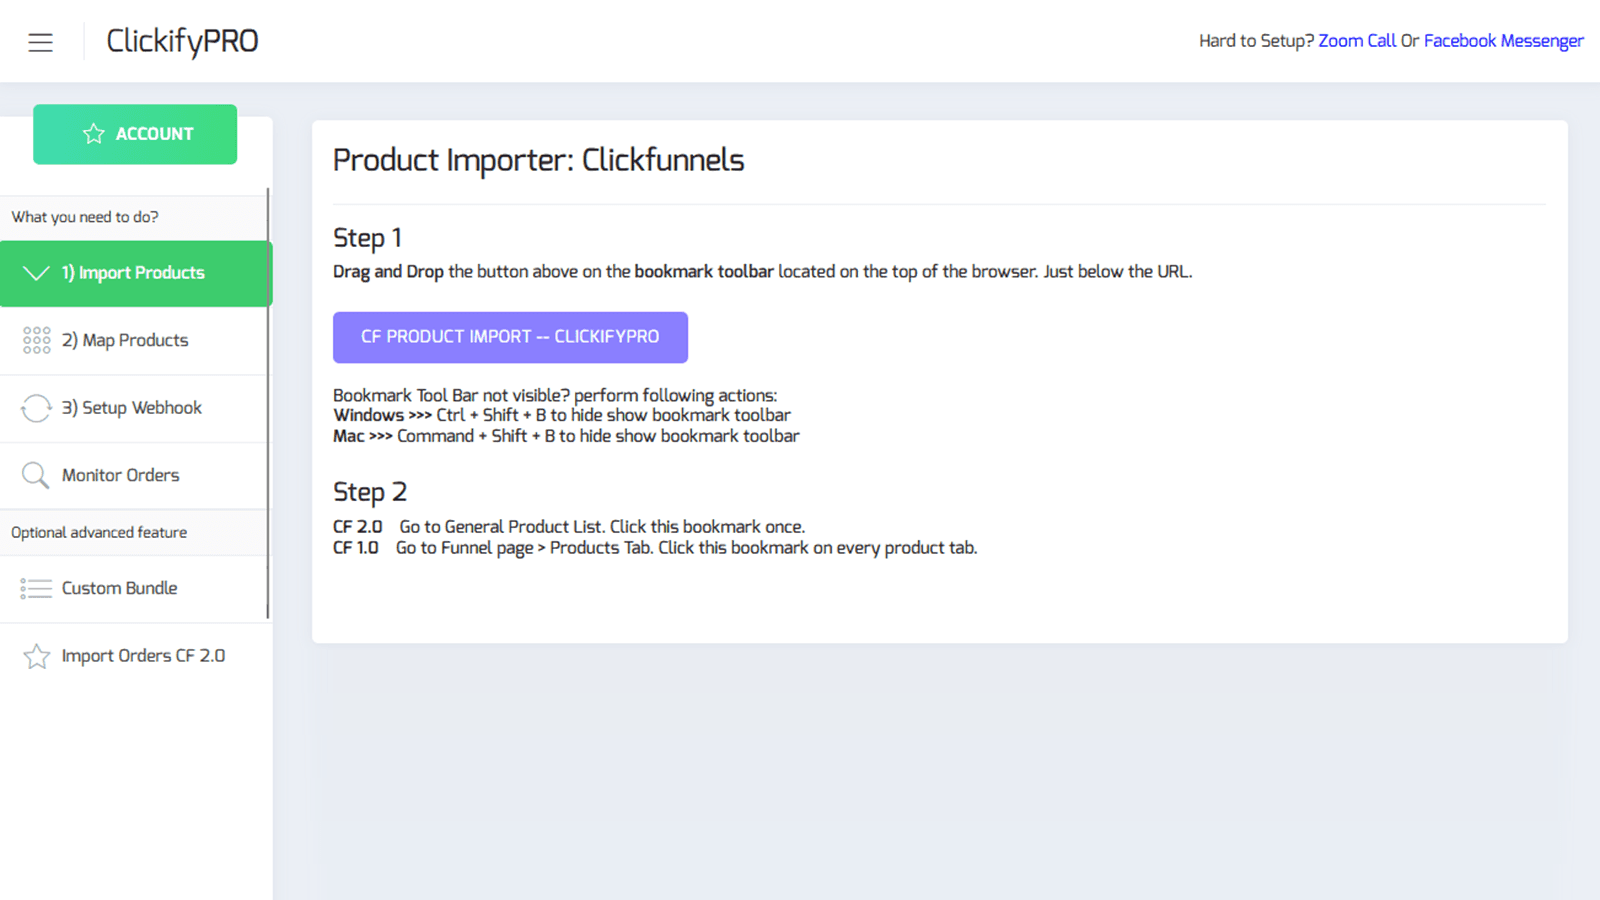Select the Custom Bundle list icon

tap(36, 588)
